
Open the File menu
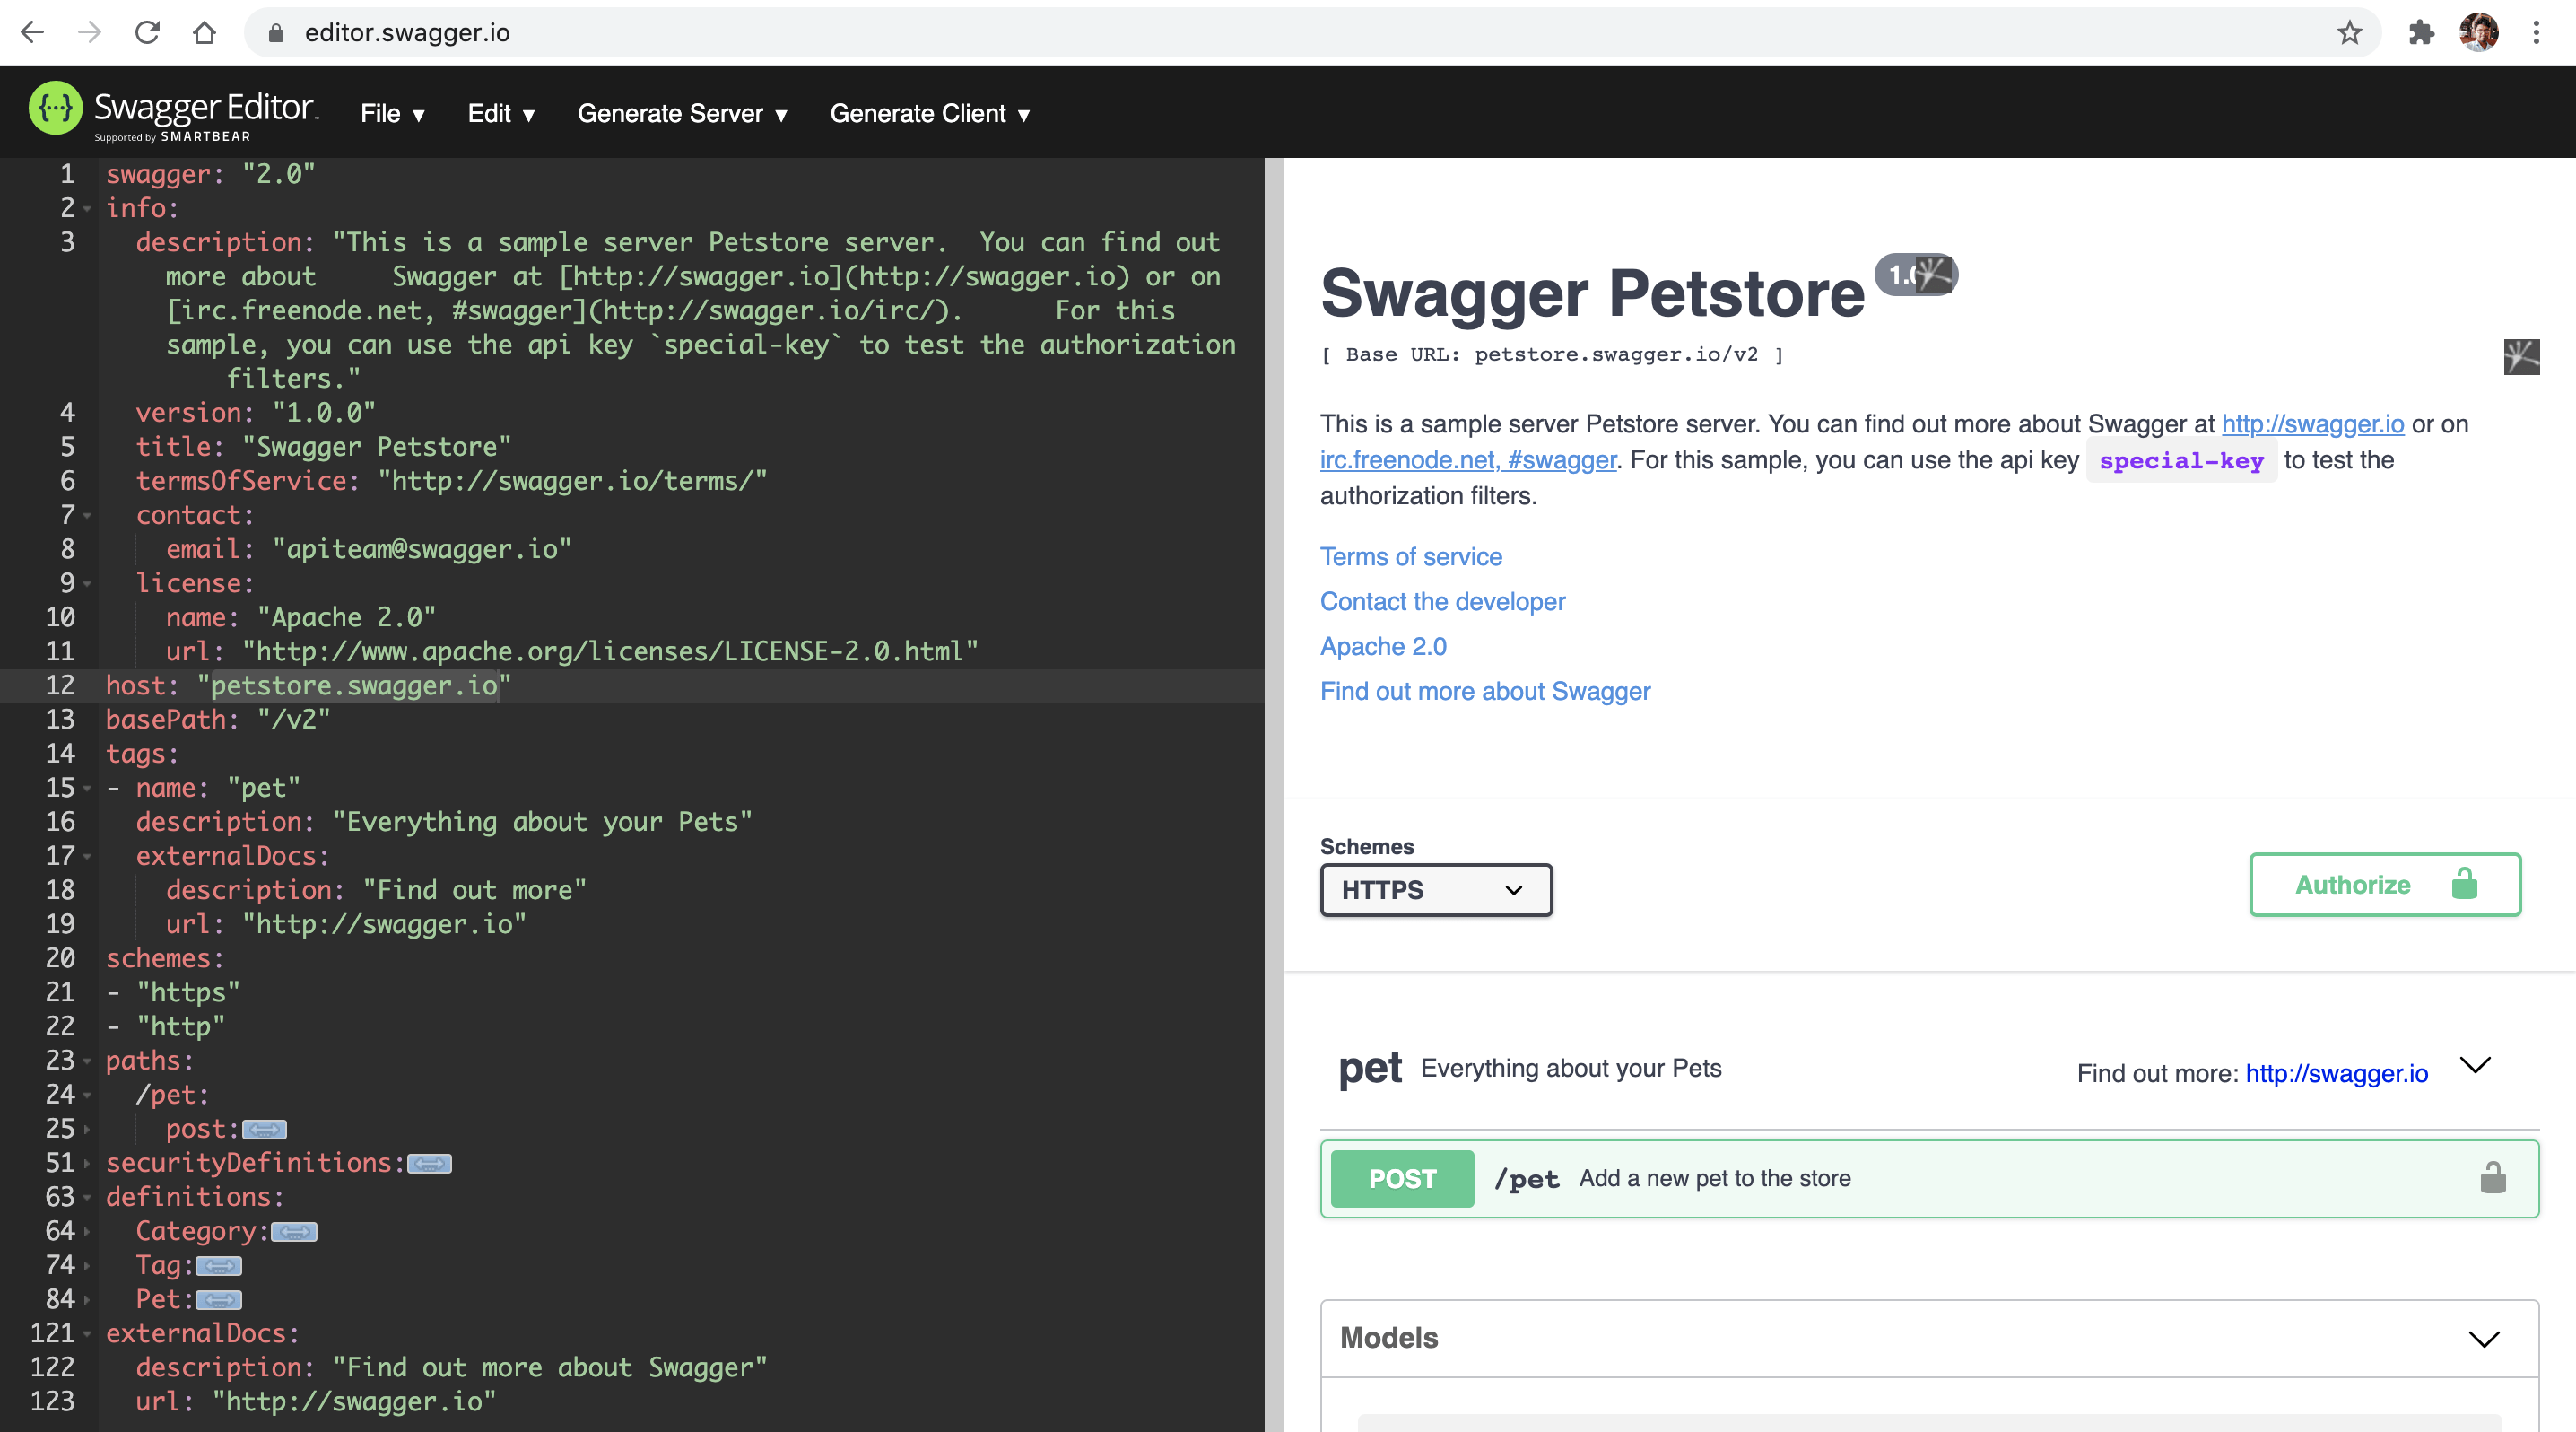point(393,114)
